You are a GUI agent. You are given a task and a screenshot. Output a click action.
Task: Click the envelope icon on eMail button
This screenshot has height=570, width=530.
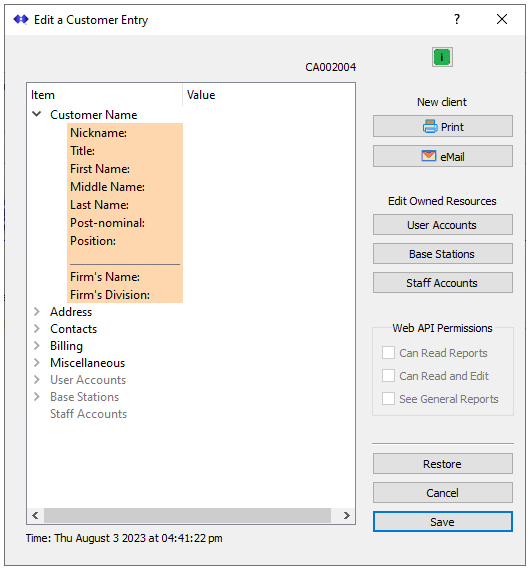[x=429, y=156]
